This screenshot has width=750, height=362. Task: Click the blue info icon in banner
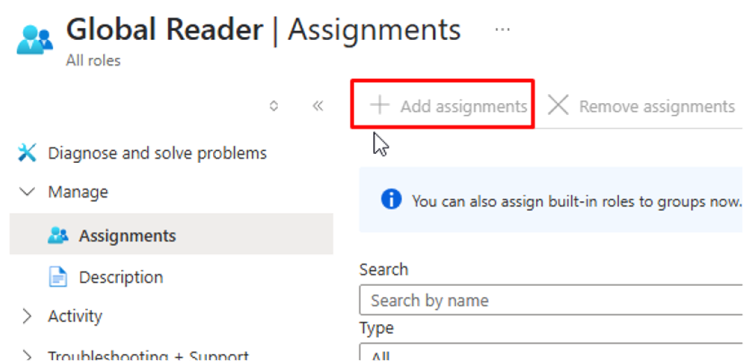[x=391, y=199]
